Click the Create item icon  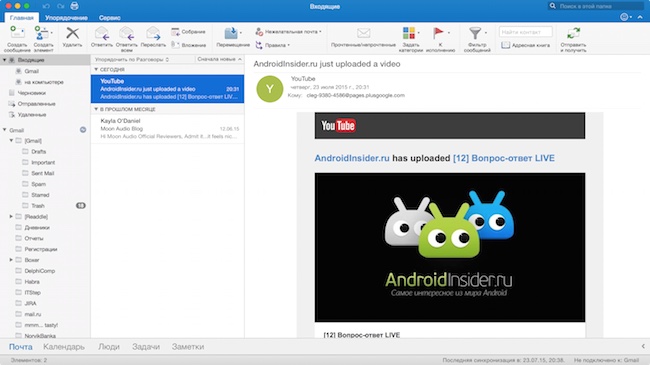(43, 33)
